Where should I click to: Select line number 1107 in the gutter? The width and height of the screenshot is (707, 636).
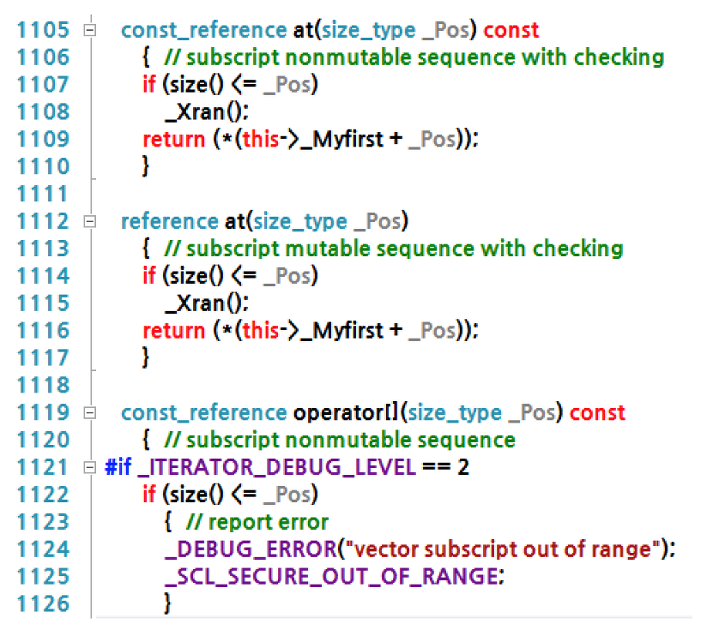[43, 85]
